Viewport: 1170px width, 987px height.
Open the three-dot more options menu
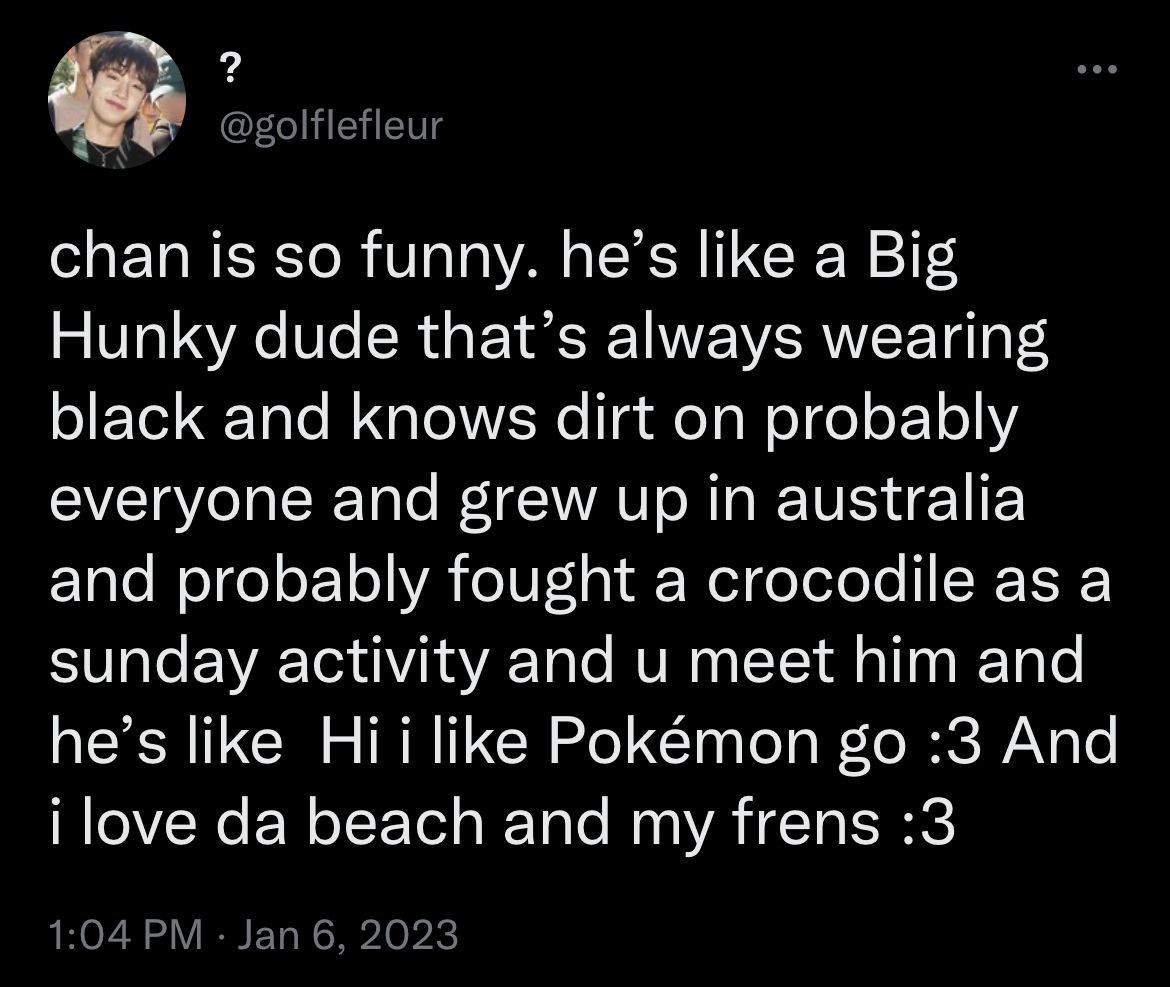1098,70
